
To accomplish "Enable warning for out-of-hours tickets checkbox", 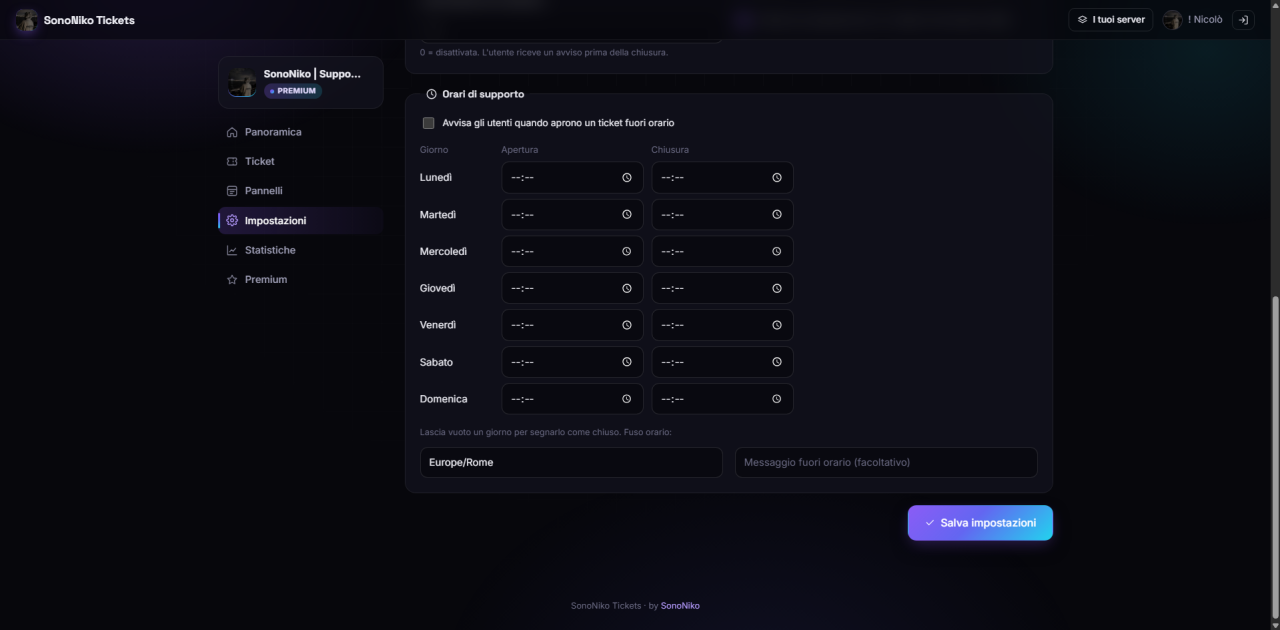I will click(x=429, y=123).
